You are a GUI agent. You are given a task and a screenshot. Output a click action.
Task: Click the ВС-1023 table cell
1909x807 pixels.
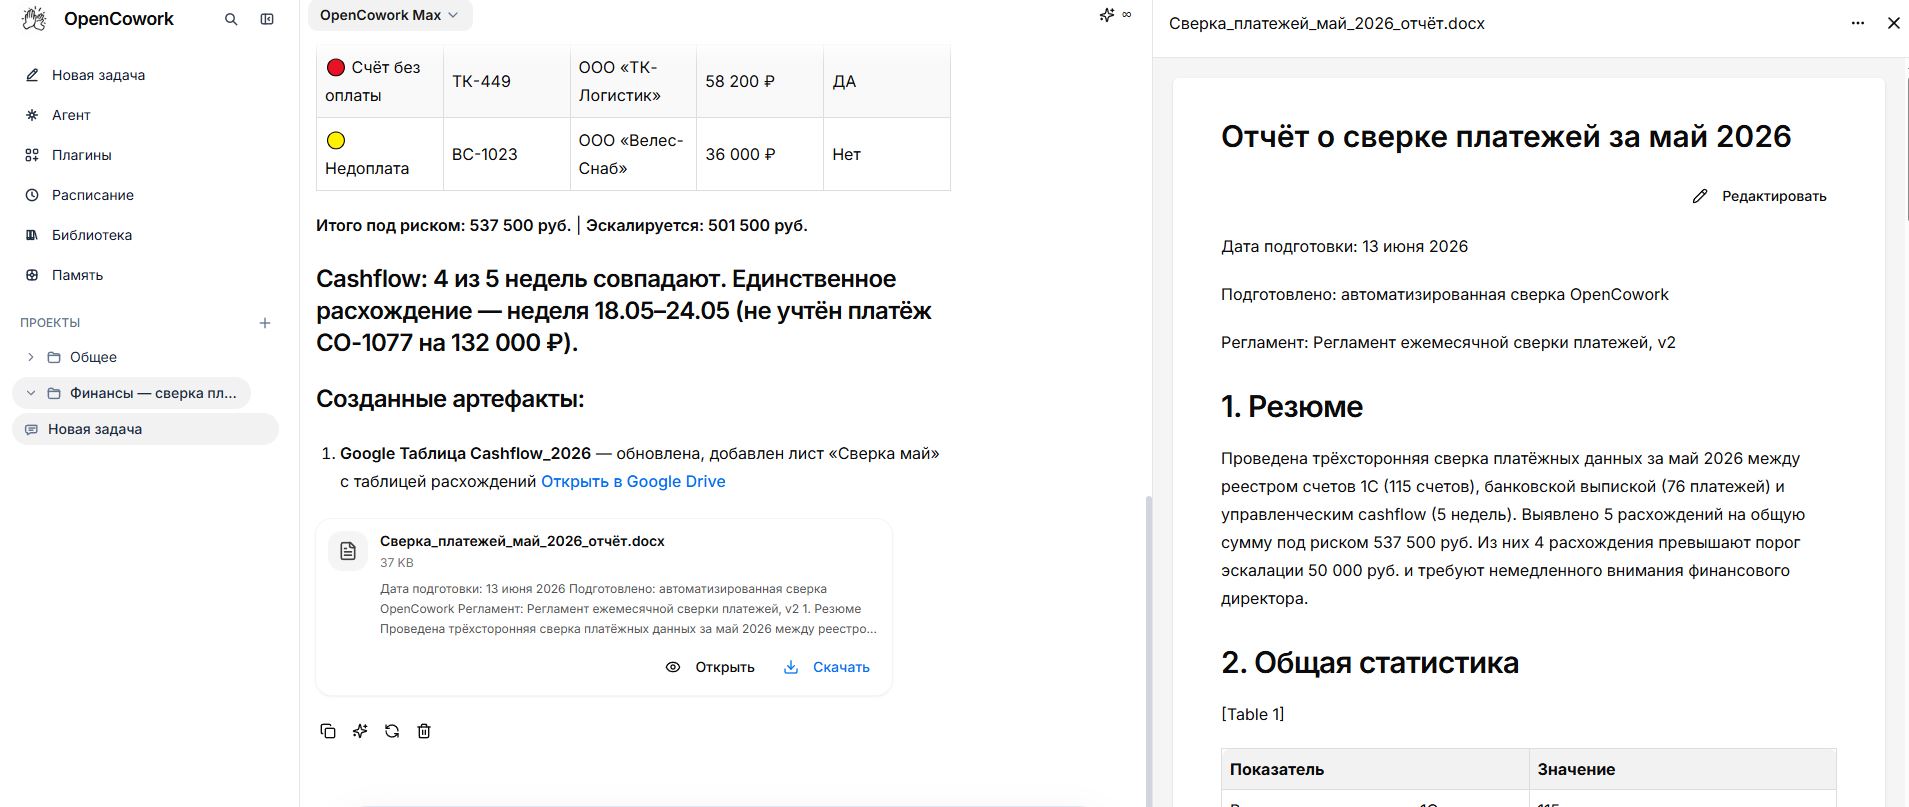pyautogui.click(x=506, y=154)
